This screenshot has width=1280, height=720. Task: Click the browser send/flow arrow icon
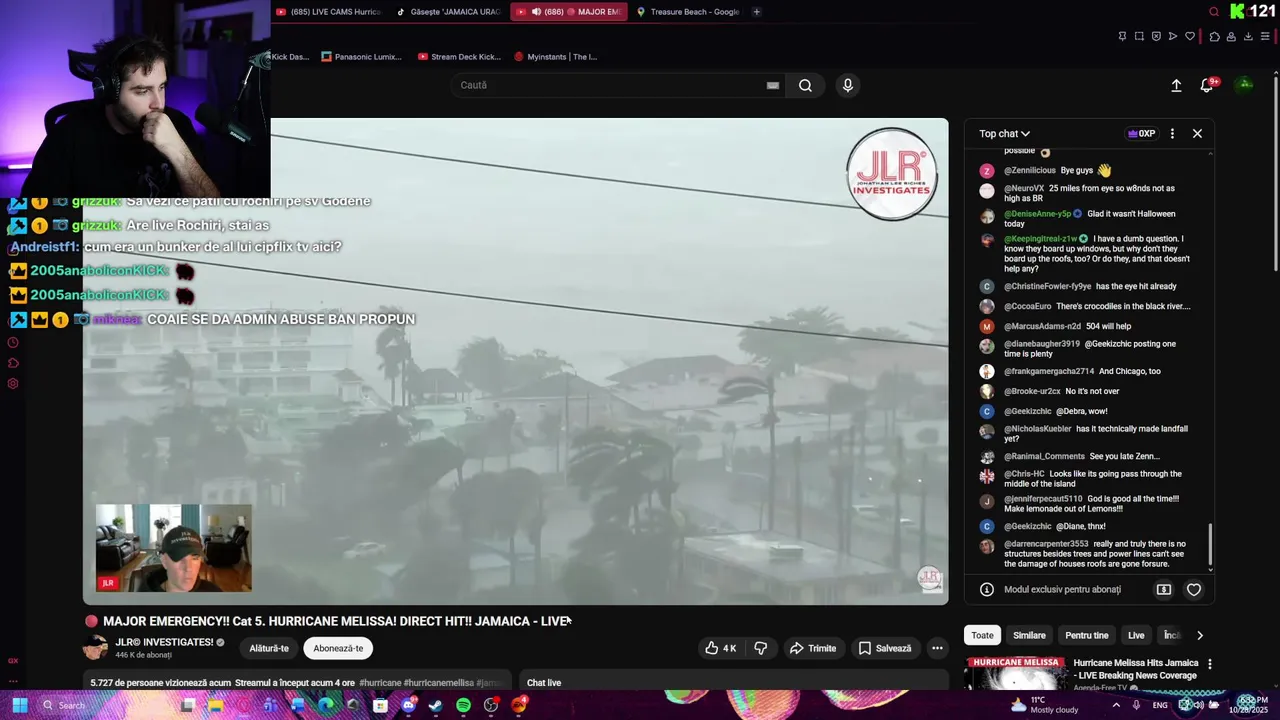pos(1173,36)
